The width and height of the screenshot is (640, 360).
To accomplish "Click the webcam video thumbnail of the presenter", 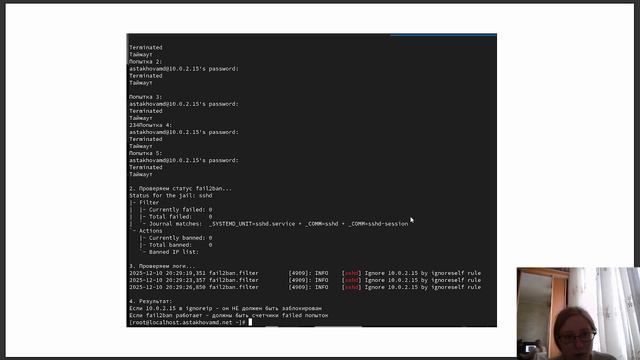I will click(x=578, y=313).
